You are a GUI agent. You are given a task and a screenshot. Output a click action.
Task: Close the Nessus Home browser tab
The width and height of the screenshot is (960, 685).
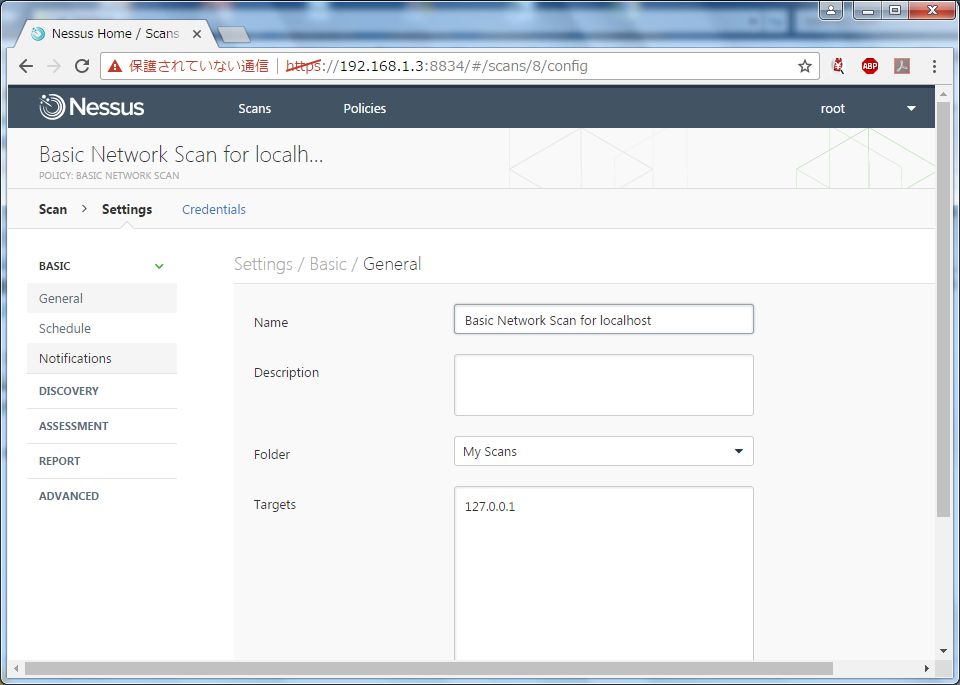coord(197,34)
